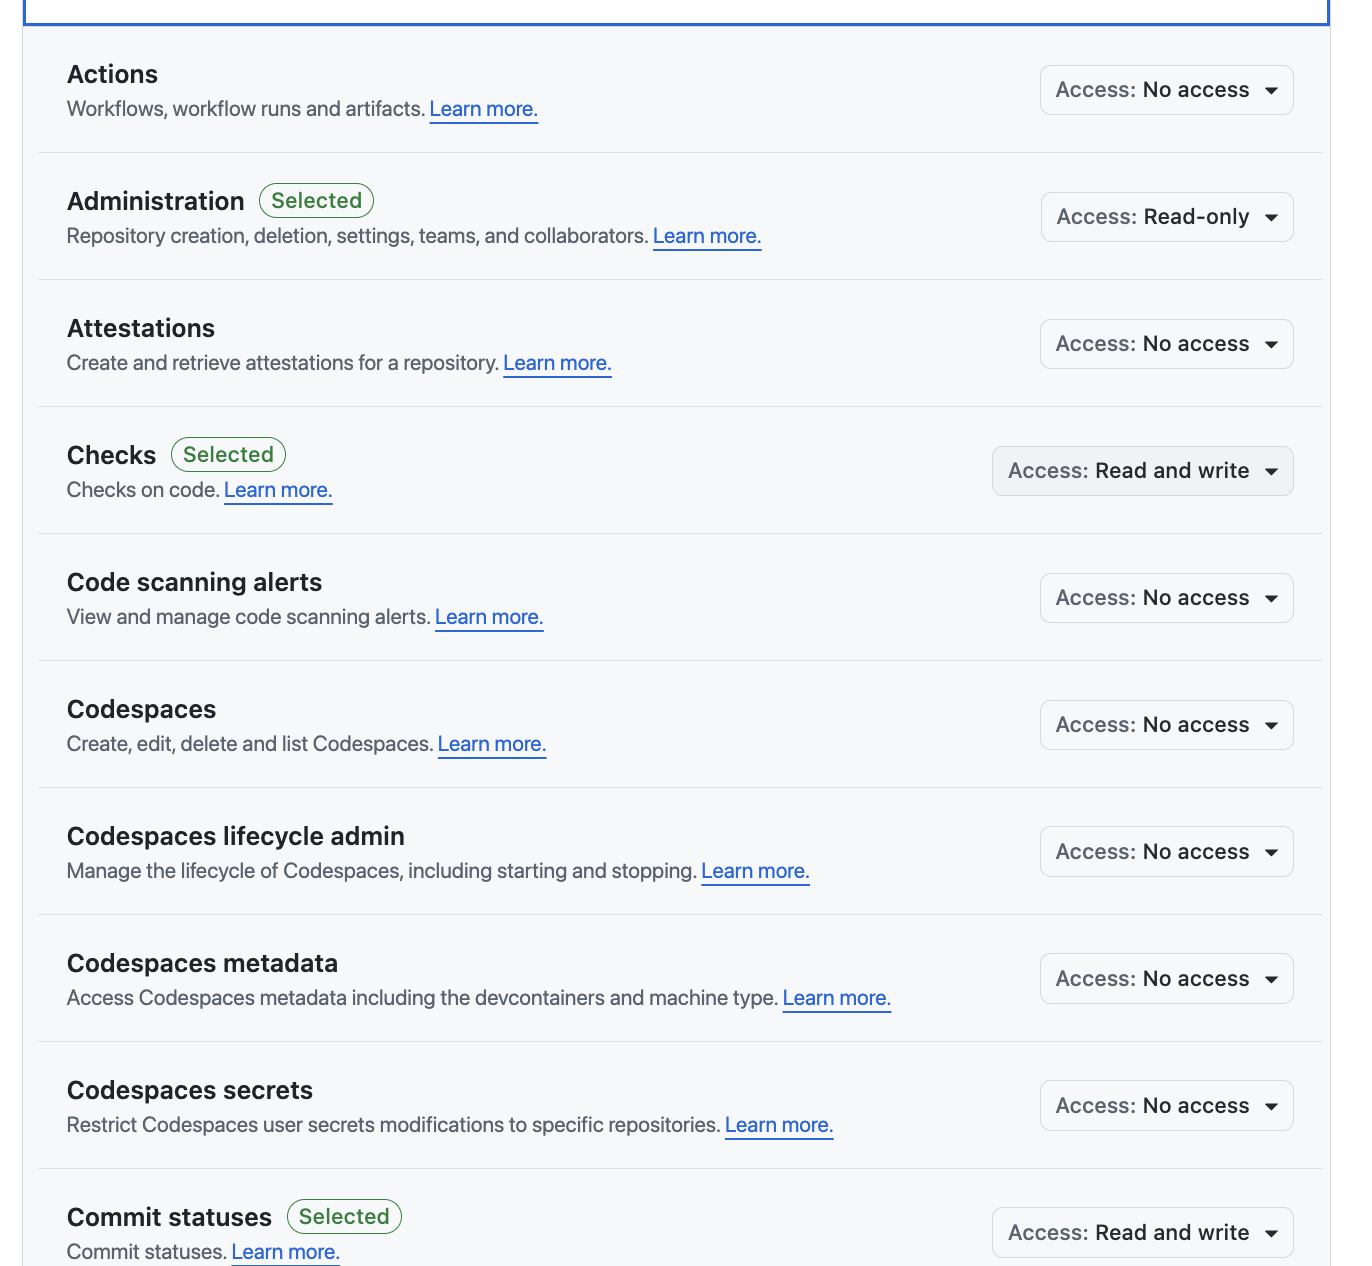Click the Codespaces secrets heading
The image size is (1372, 1266).
[x=190, y=1091]
